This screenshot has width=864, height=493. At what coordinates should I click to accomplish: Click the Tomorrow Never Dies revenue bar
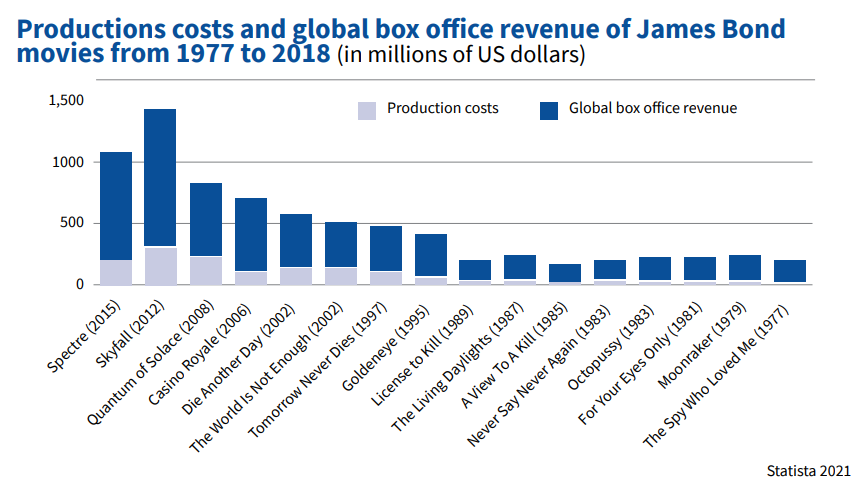pos(386,249)
